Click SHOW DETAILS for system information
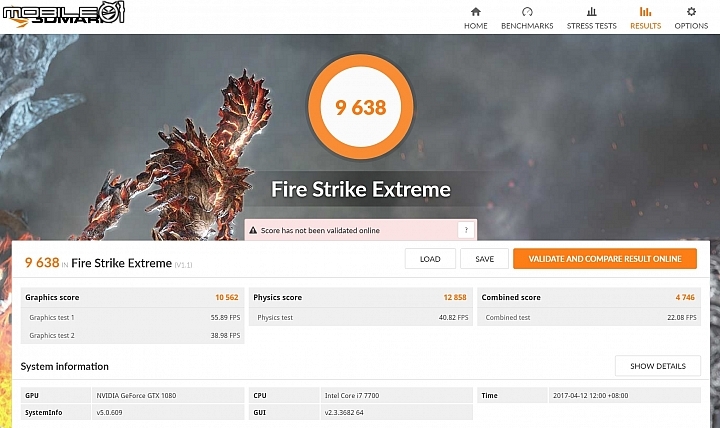The width and height of the screenshot is (720, 428). (658, 366)
